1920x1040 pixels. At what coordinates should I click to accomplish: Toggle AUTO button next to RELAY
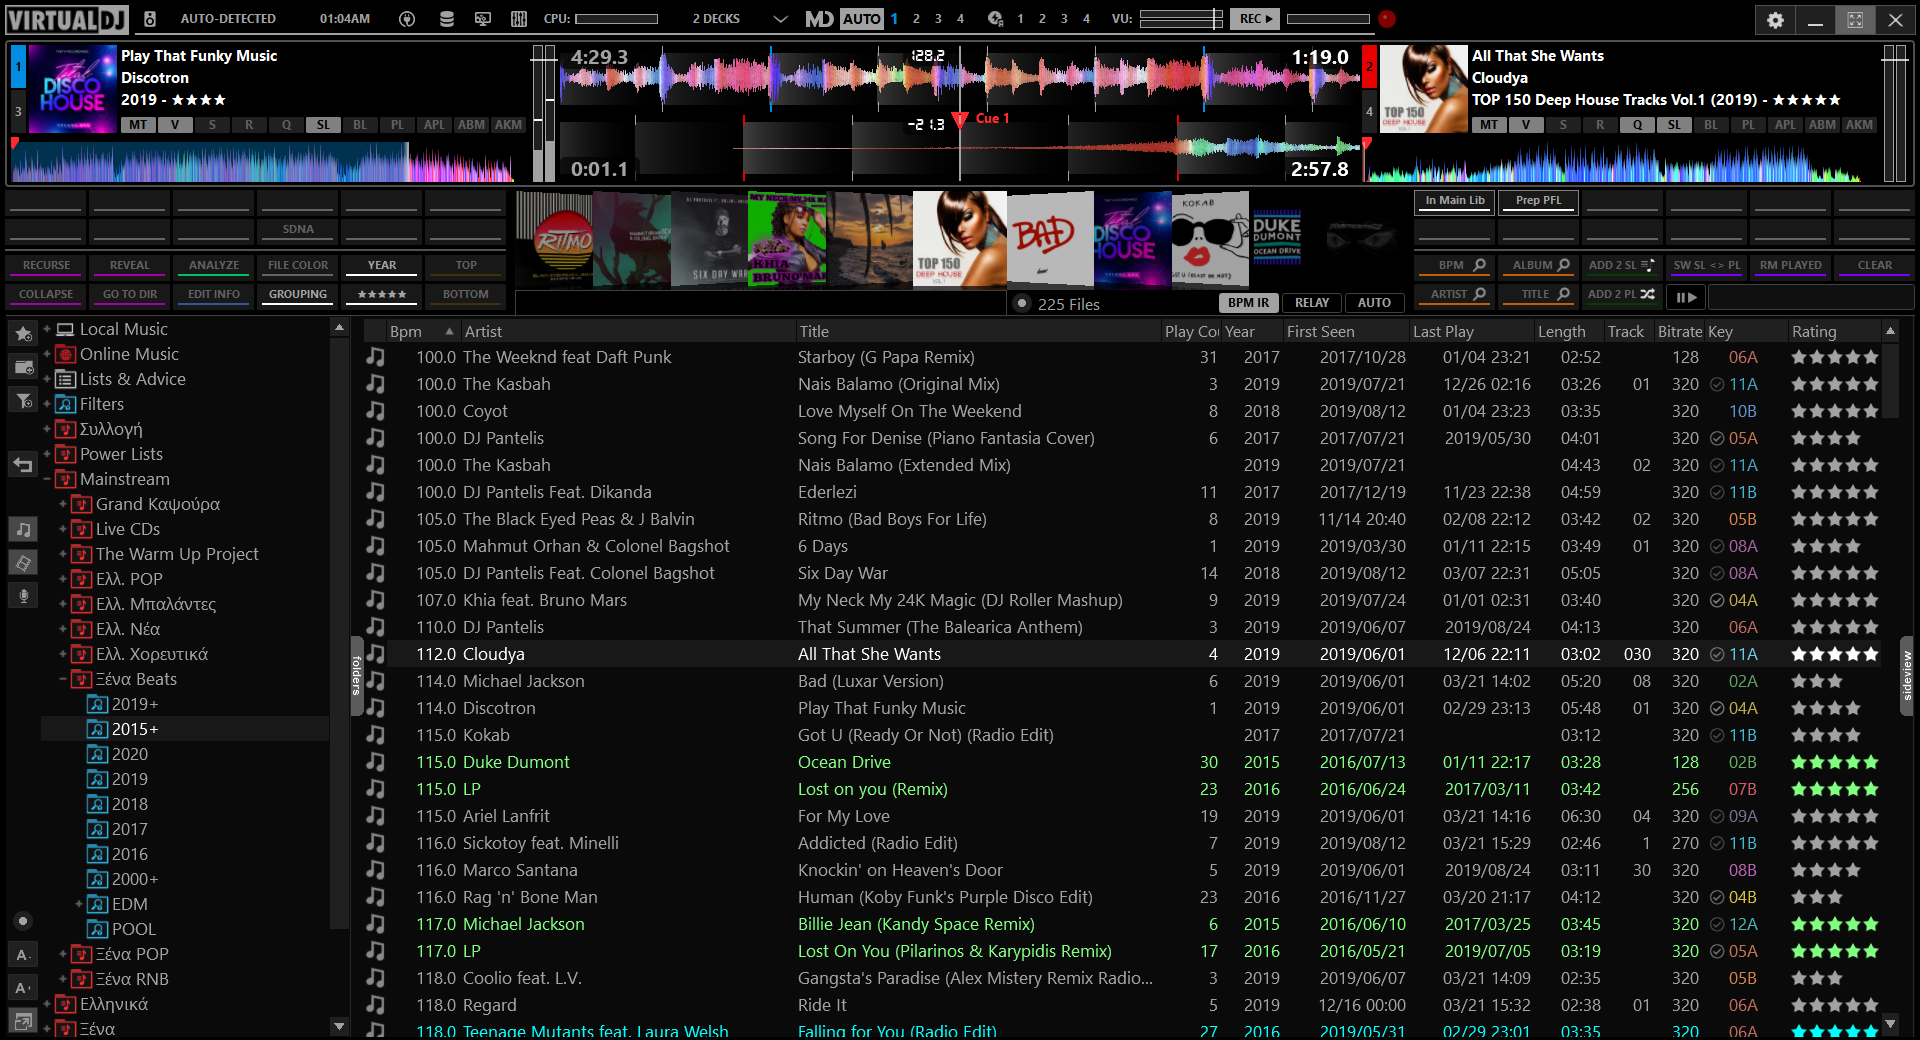[x=1374, y=303]
